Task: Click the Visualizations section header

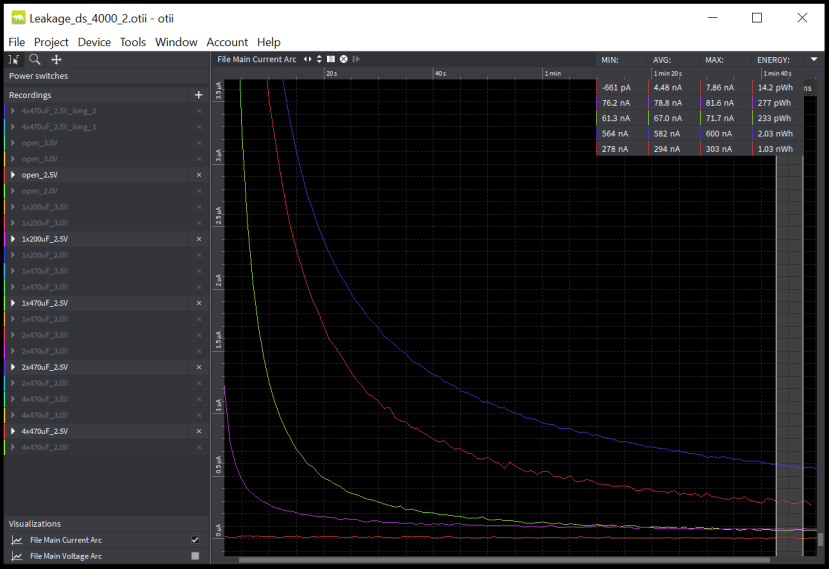Action: (35, 524)
